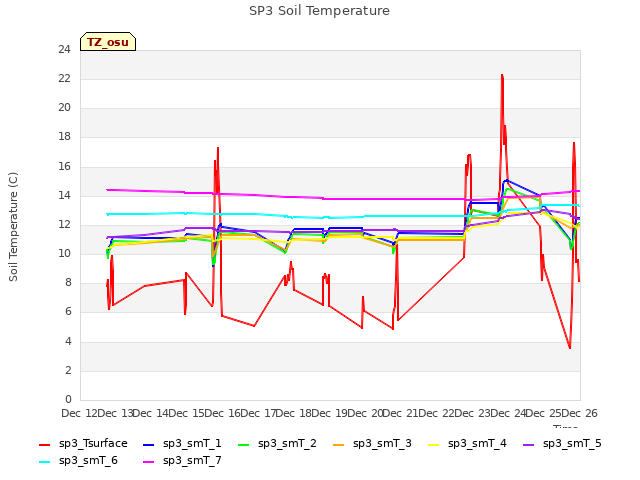Click the yellow sp3_smT_4 legend color marker
The height and width of the screenshot is (480, 640).
click(x=434, y=444)
